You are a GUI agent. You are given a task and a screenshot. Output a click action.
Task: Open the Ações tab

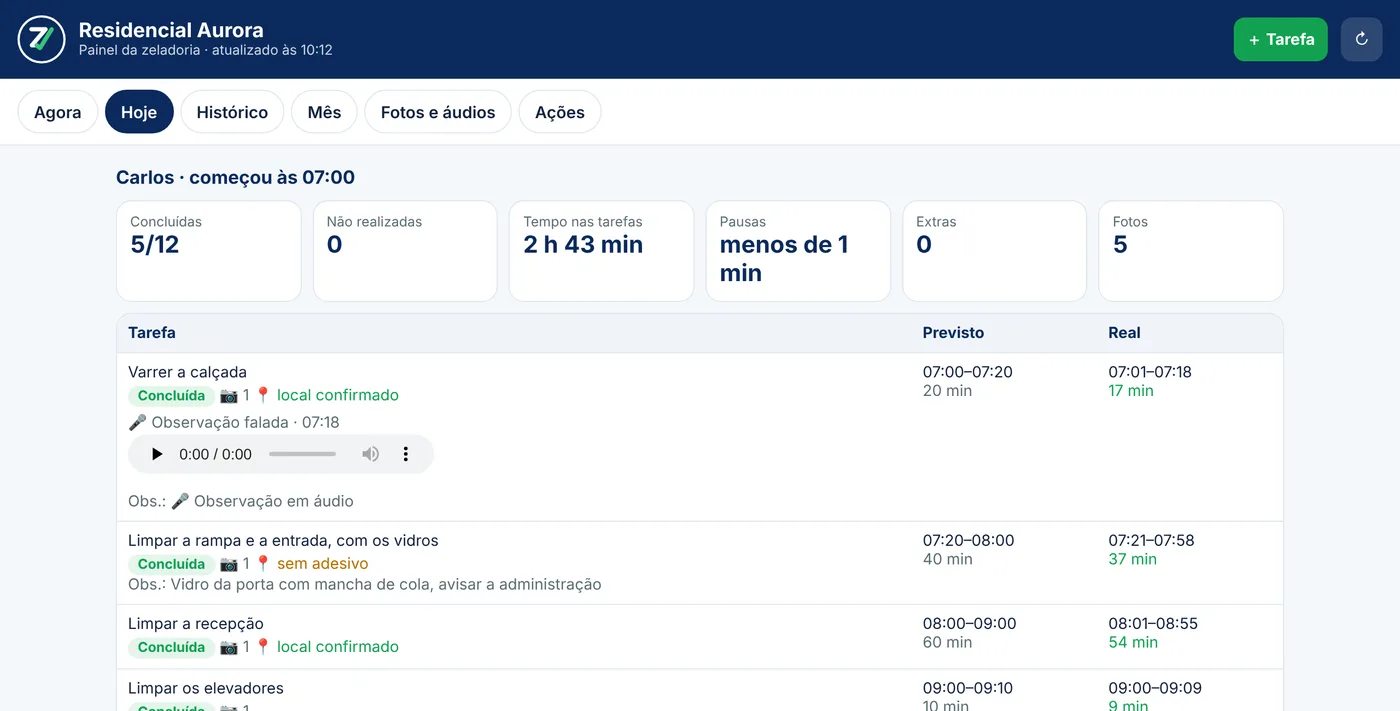560,112
